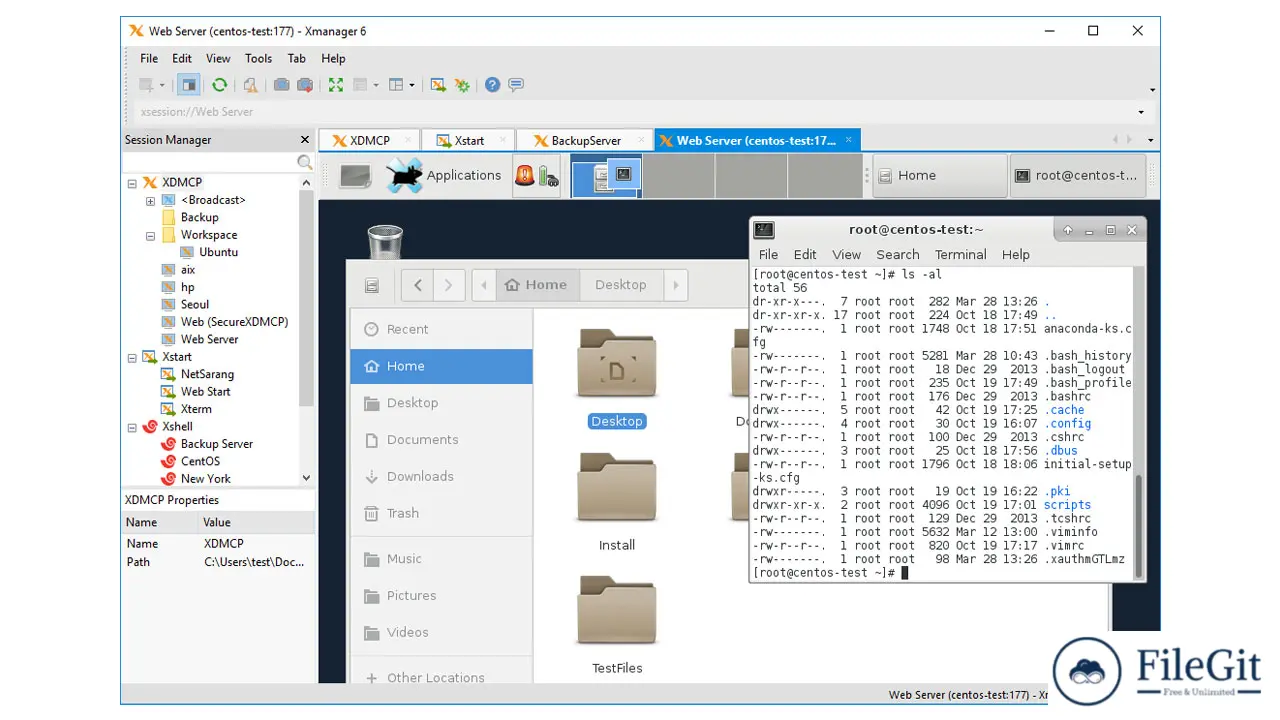Select the Web (SecureXDMCP) session
Viewport: 1280px width, 720px height.
tap(234, 322)
